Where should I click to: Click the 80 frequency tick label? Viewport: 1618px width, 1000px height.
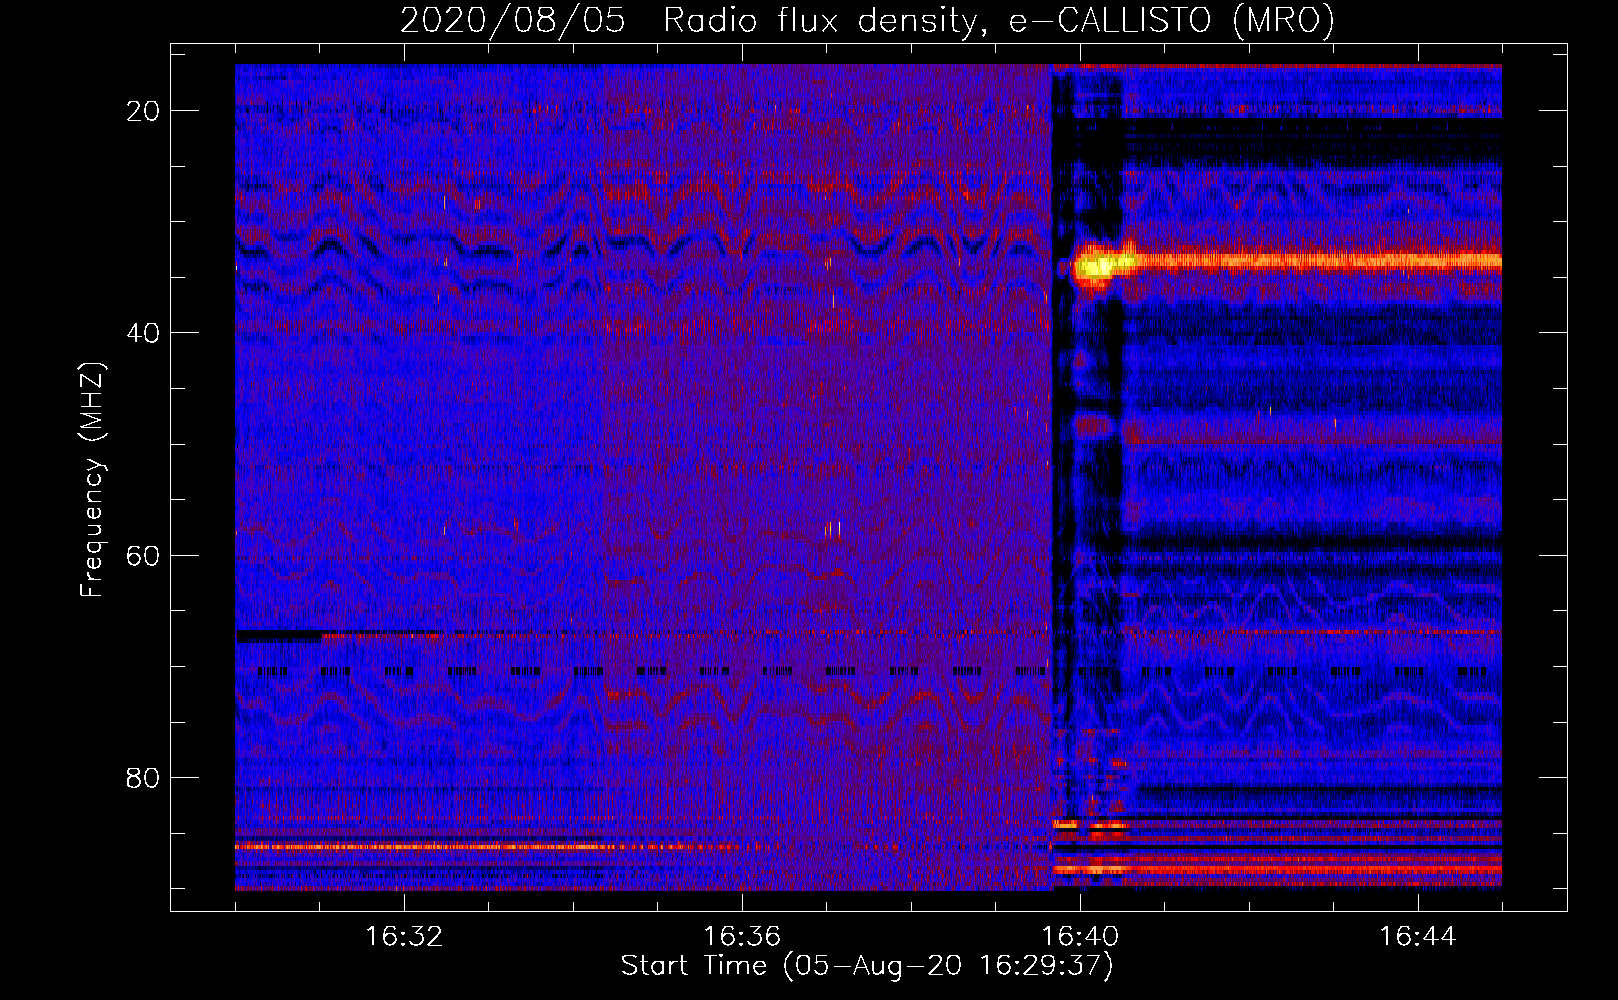[x=143, y=777]
